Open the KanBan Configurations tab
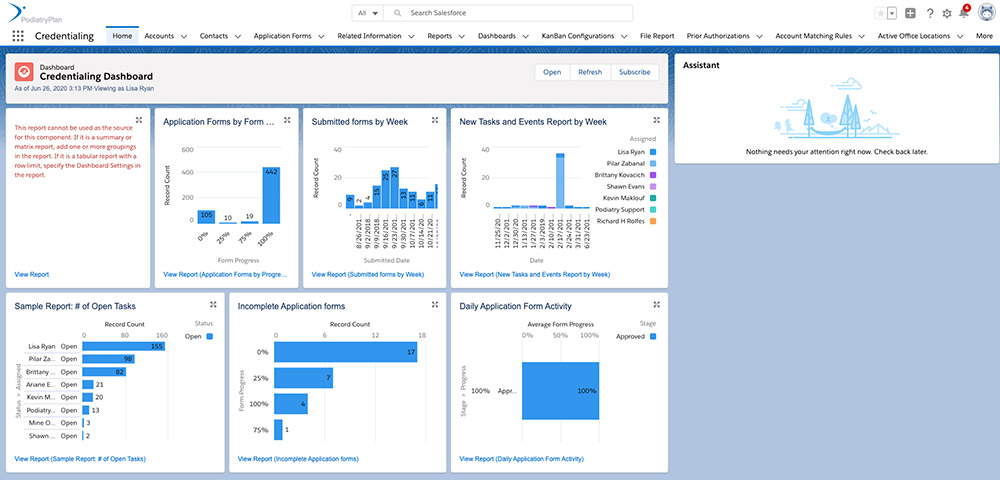The height and width of the screenshot is (480, 1000). pos(578,36)
